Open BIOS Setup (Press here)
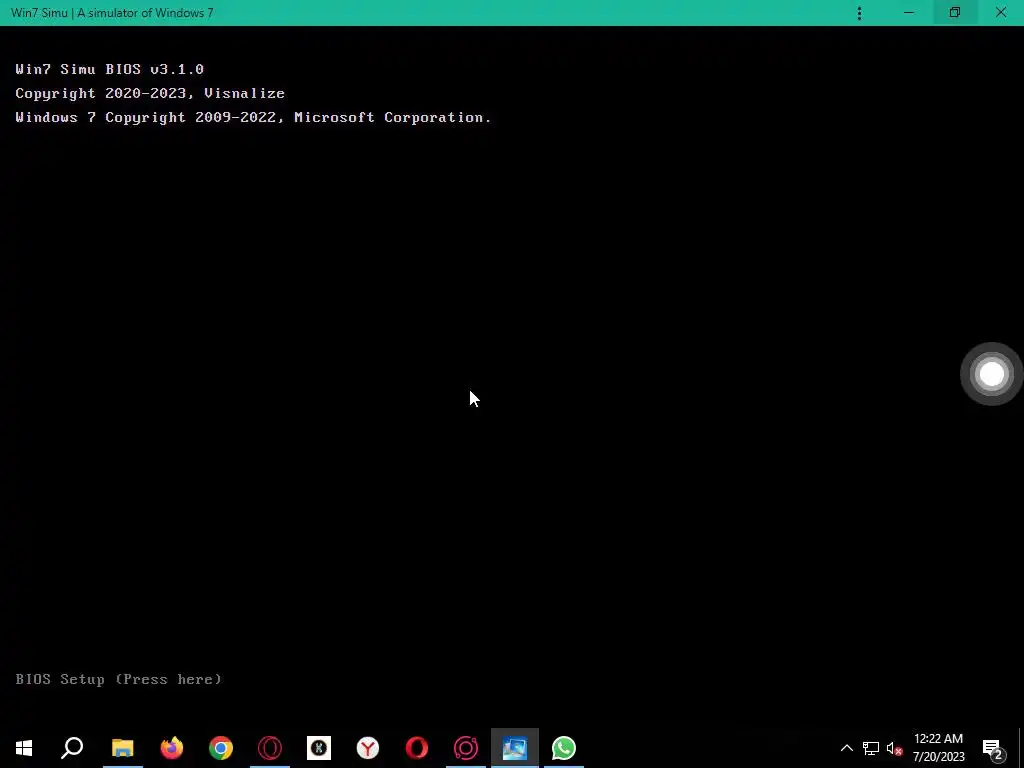 pos(119,679)
